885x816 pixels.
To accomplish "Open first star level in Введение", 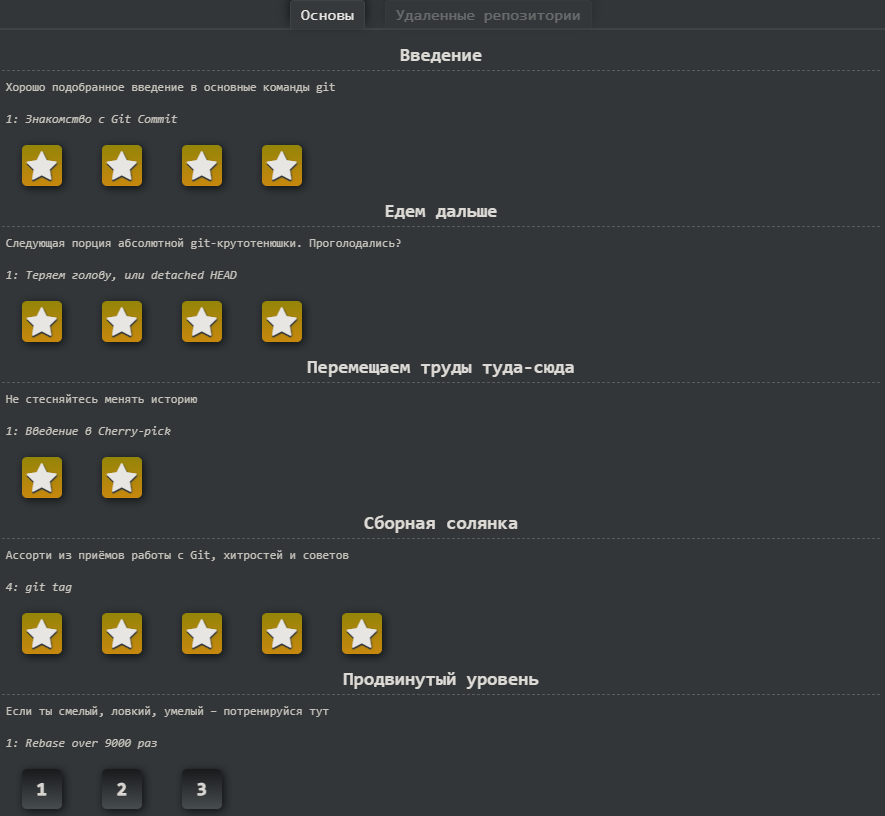I will (42, 165).
